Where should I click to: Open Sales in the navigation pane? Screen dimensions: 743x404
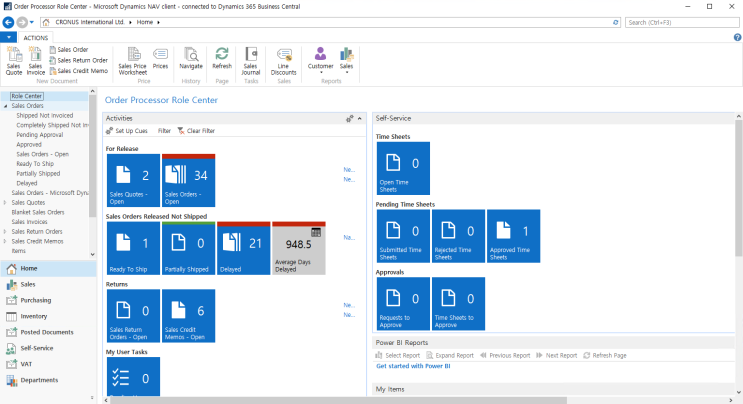(x=48, y=285)
